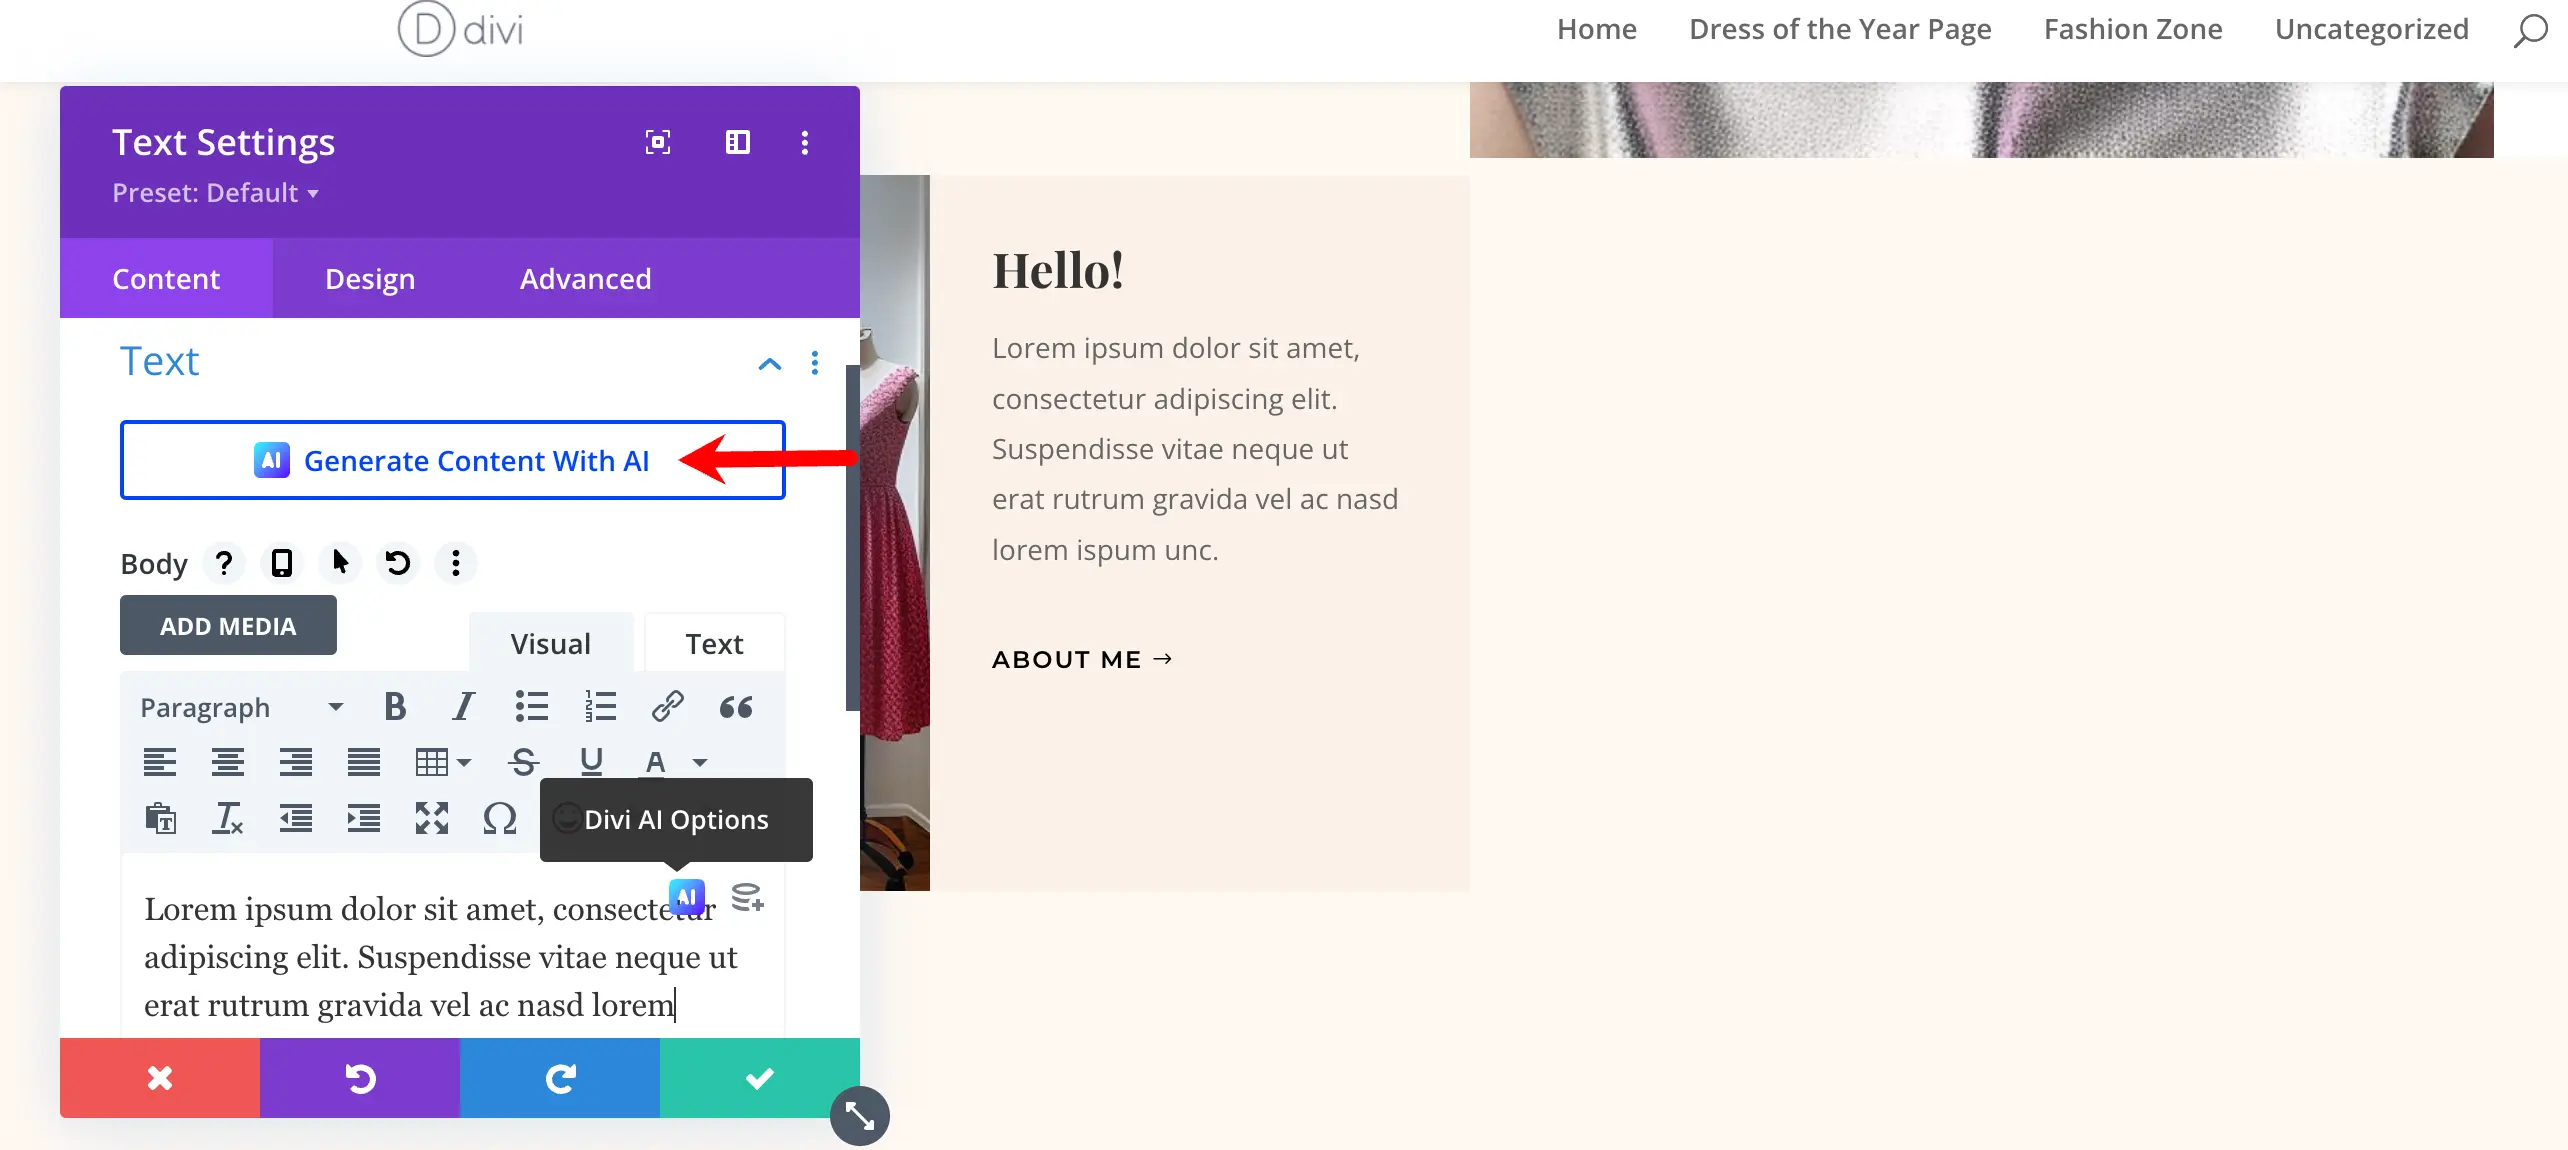
Task: Expand the Paragraph style dropdown
Action: click(x=237, y=706)
